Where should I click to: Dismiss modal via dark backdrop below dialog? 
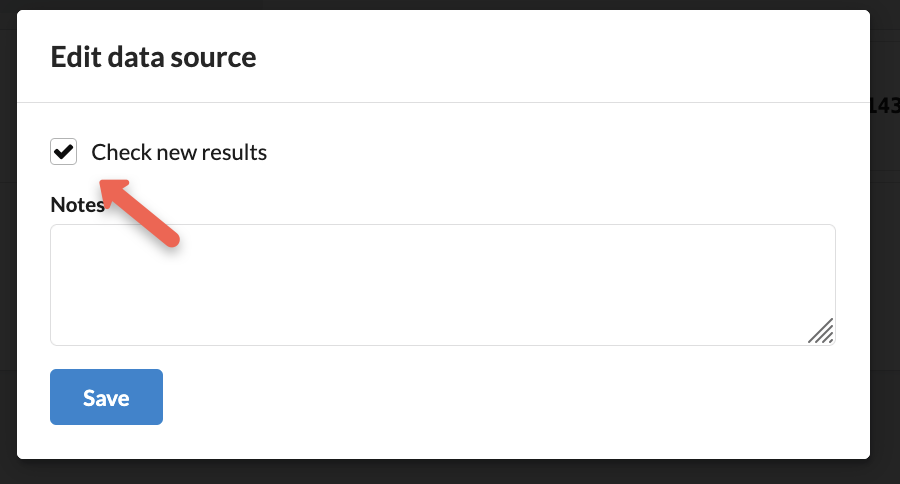click(450, 472)
